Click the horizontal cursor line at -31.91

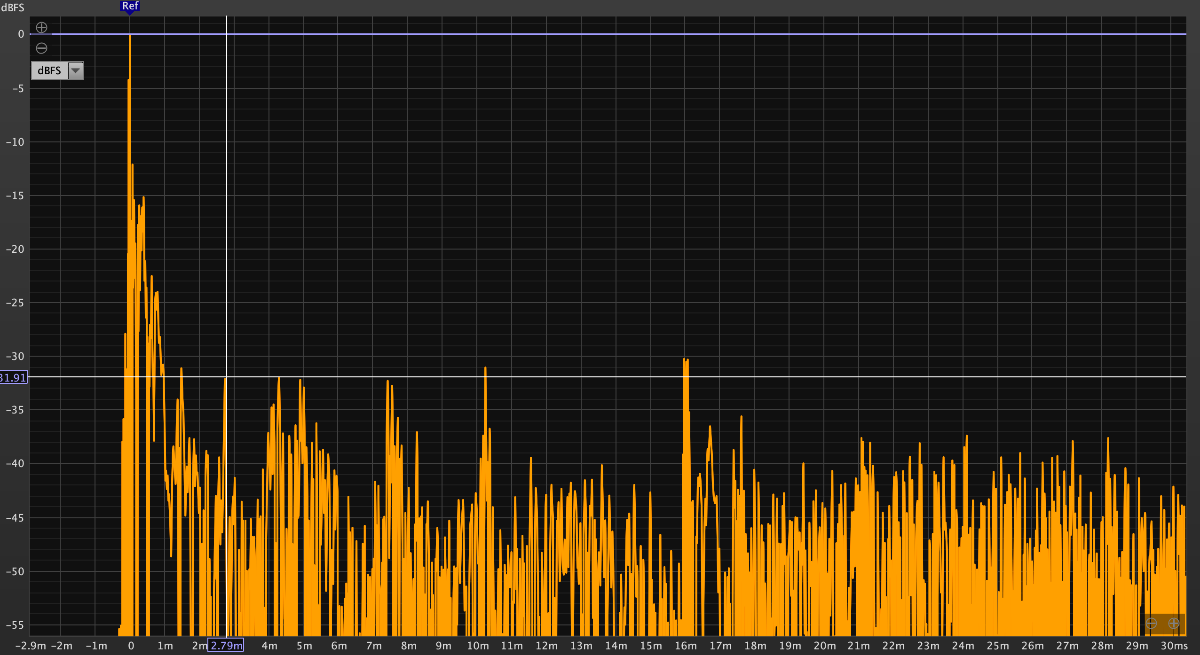[700, 377]
